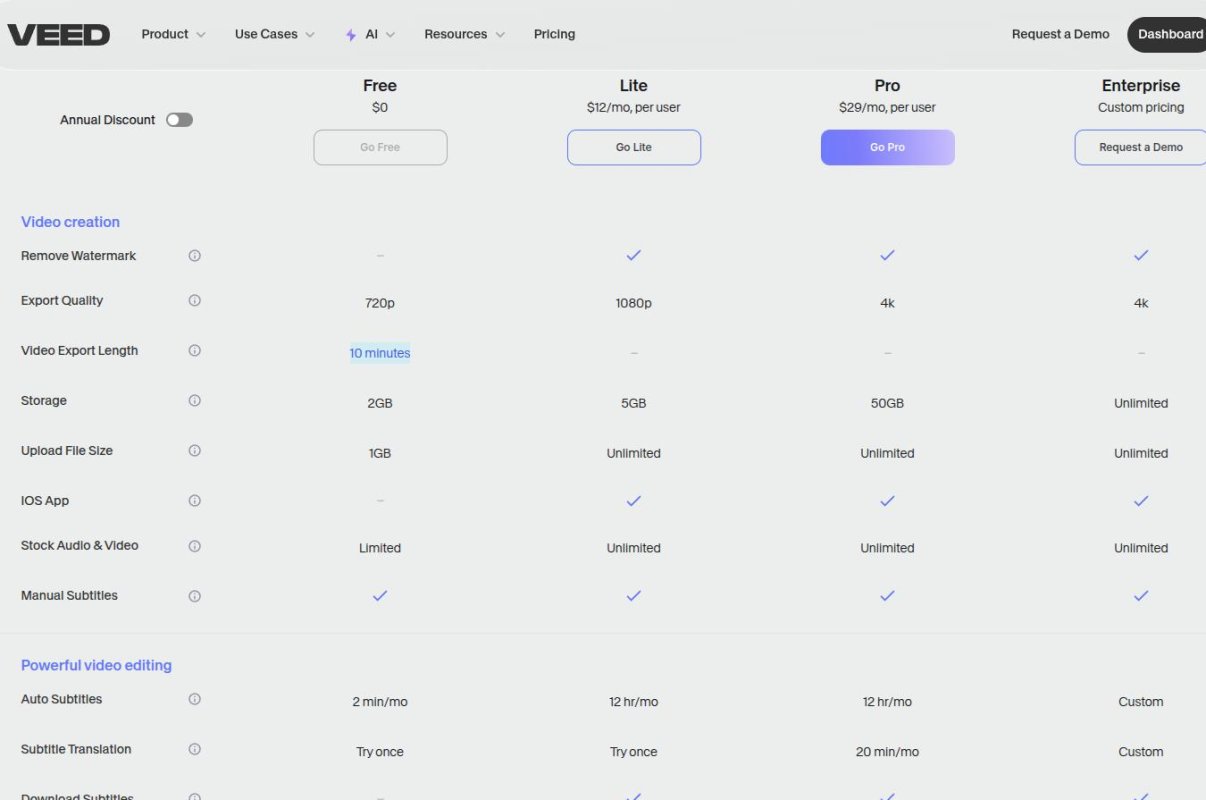Enable the Annual Discount toggle

pyautogui.click(x=179, y=119)
